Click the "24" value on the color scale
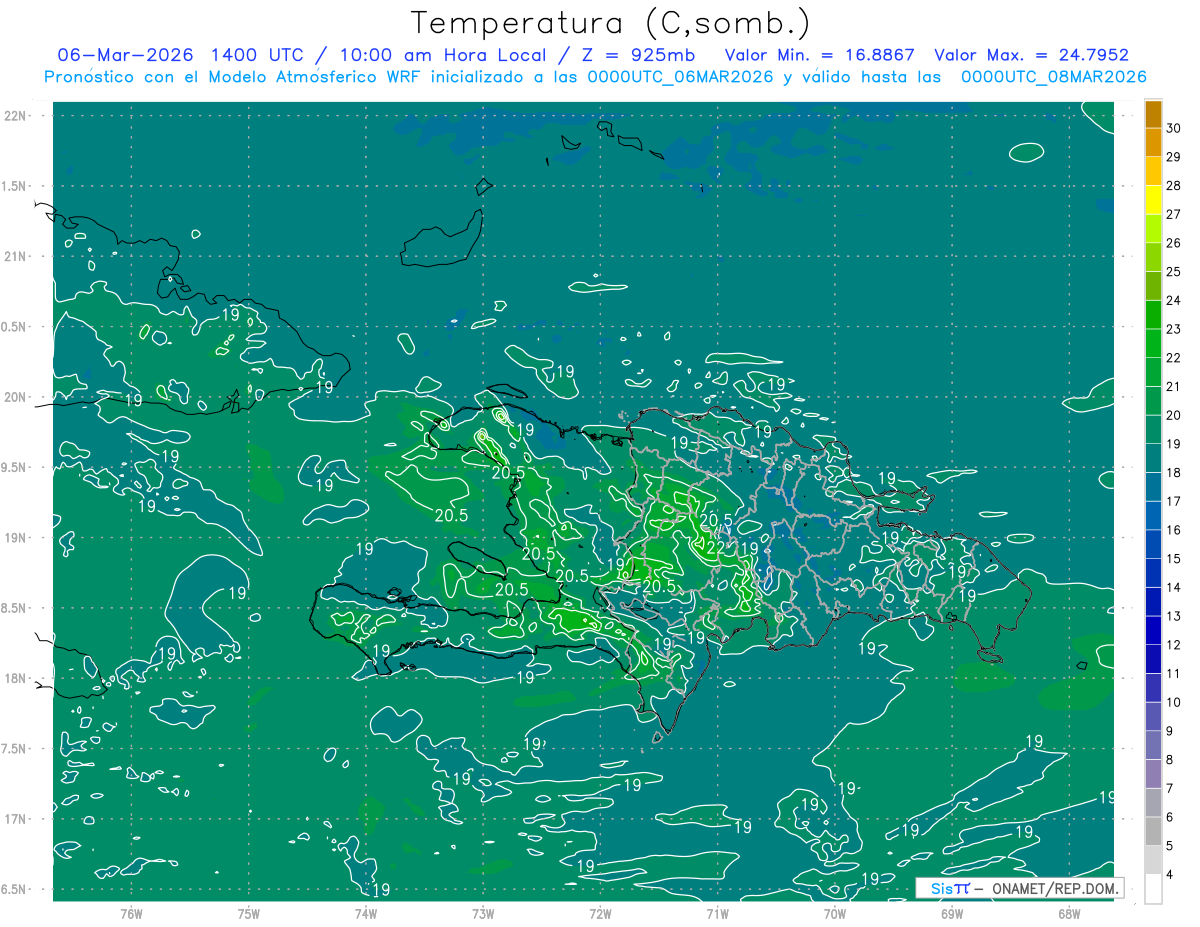1200x927 pixels. (1174, 301)
